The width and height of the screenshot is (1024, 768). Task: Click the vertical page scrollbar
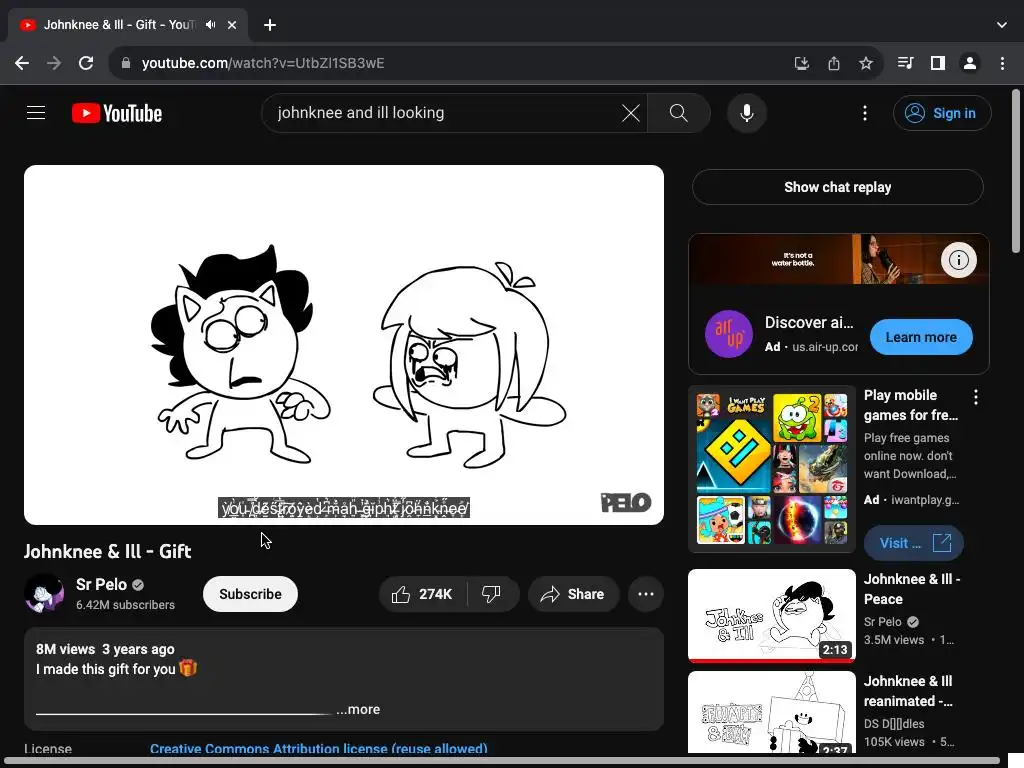point(1016,171)
